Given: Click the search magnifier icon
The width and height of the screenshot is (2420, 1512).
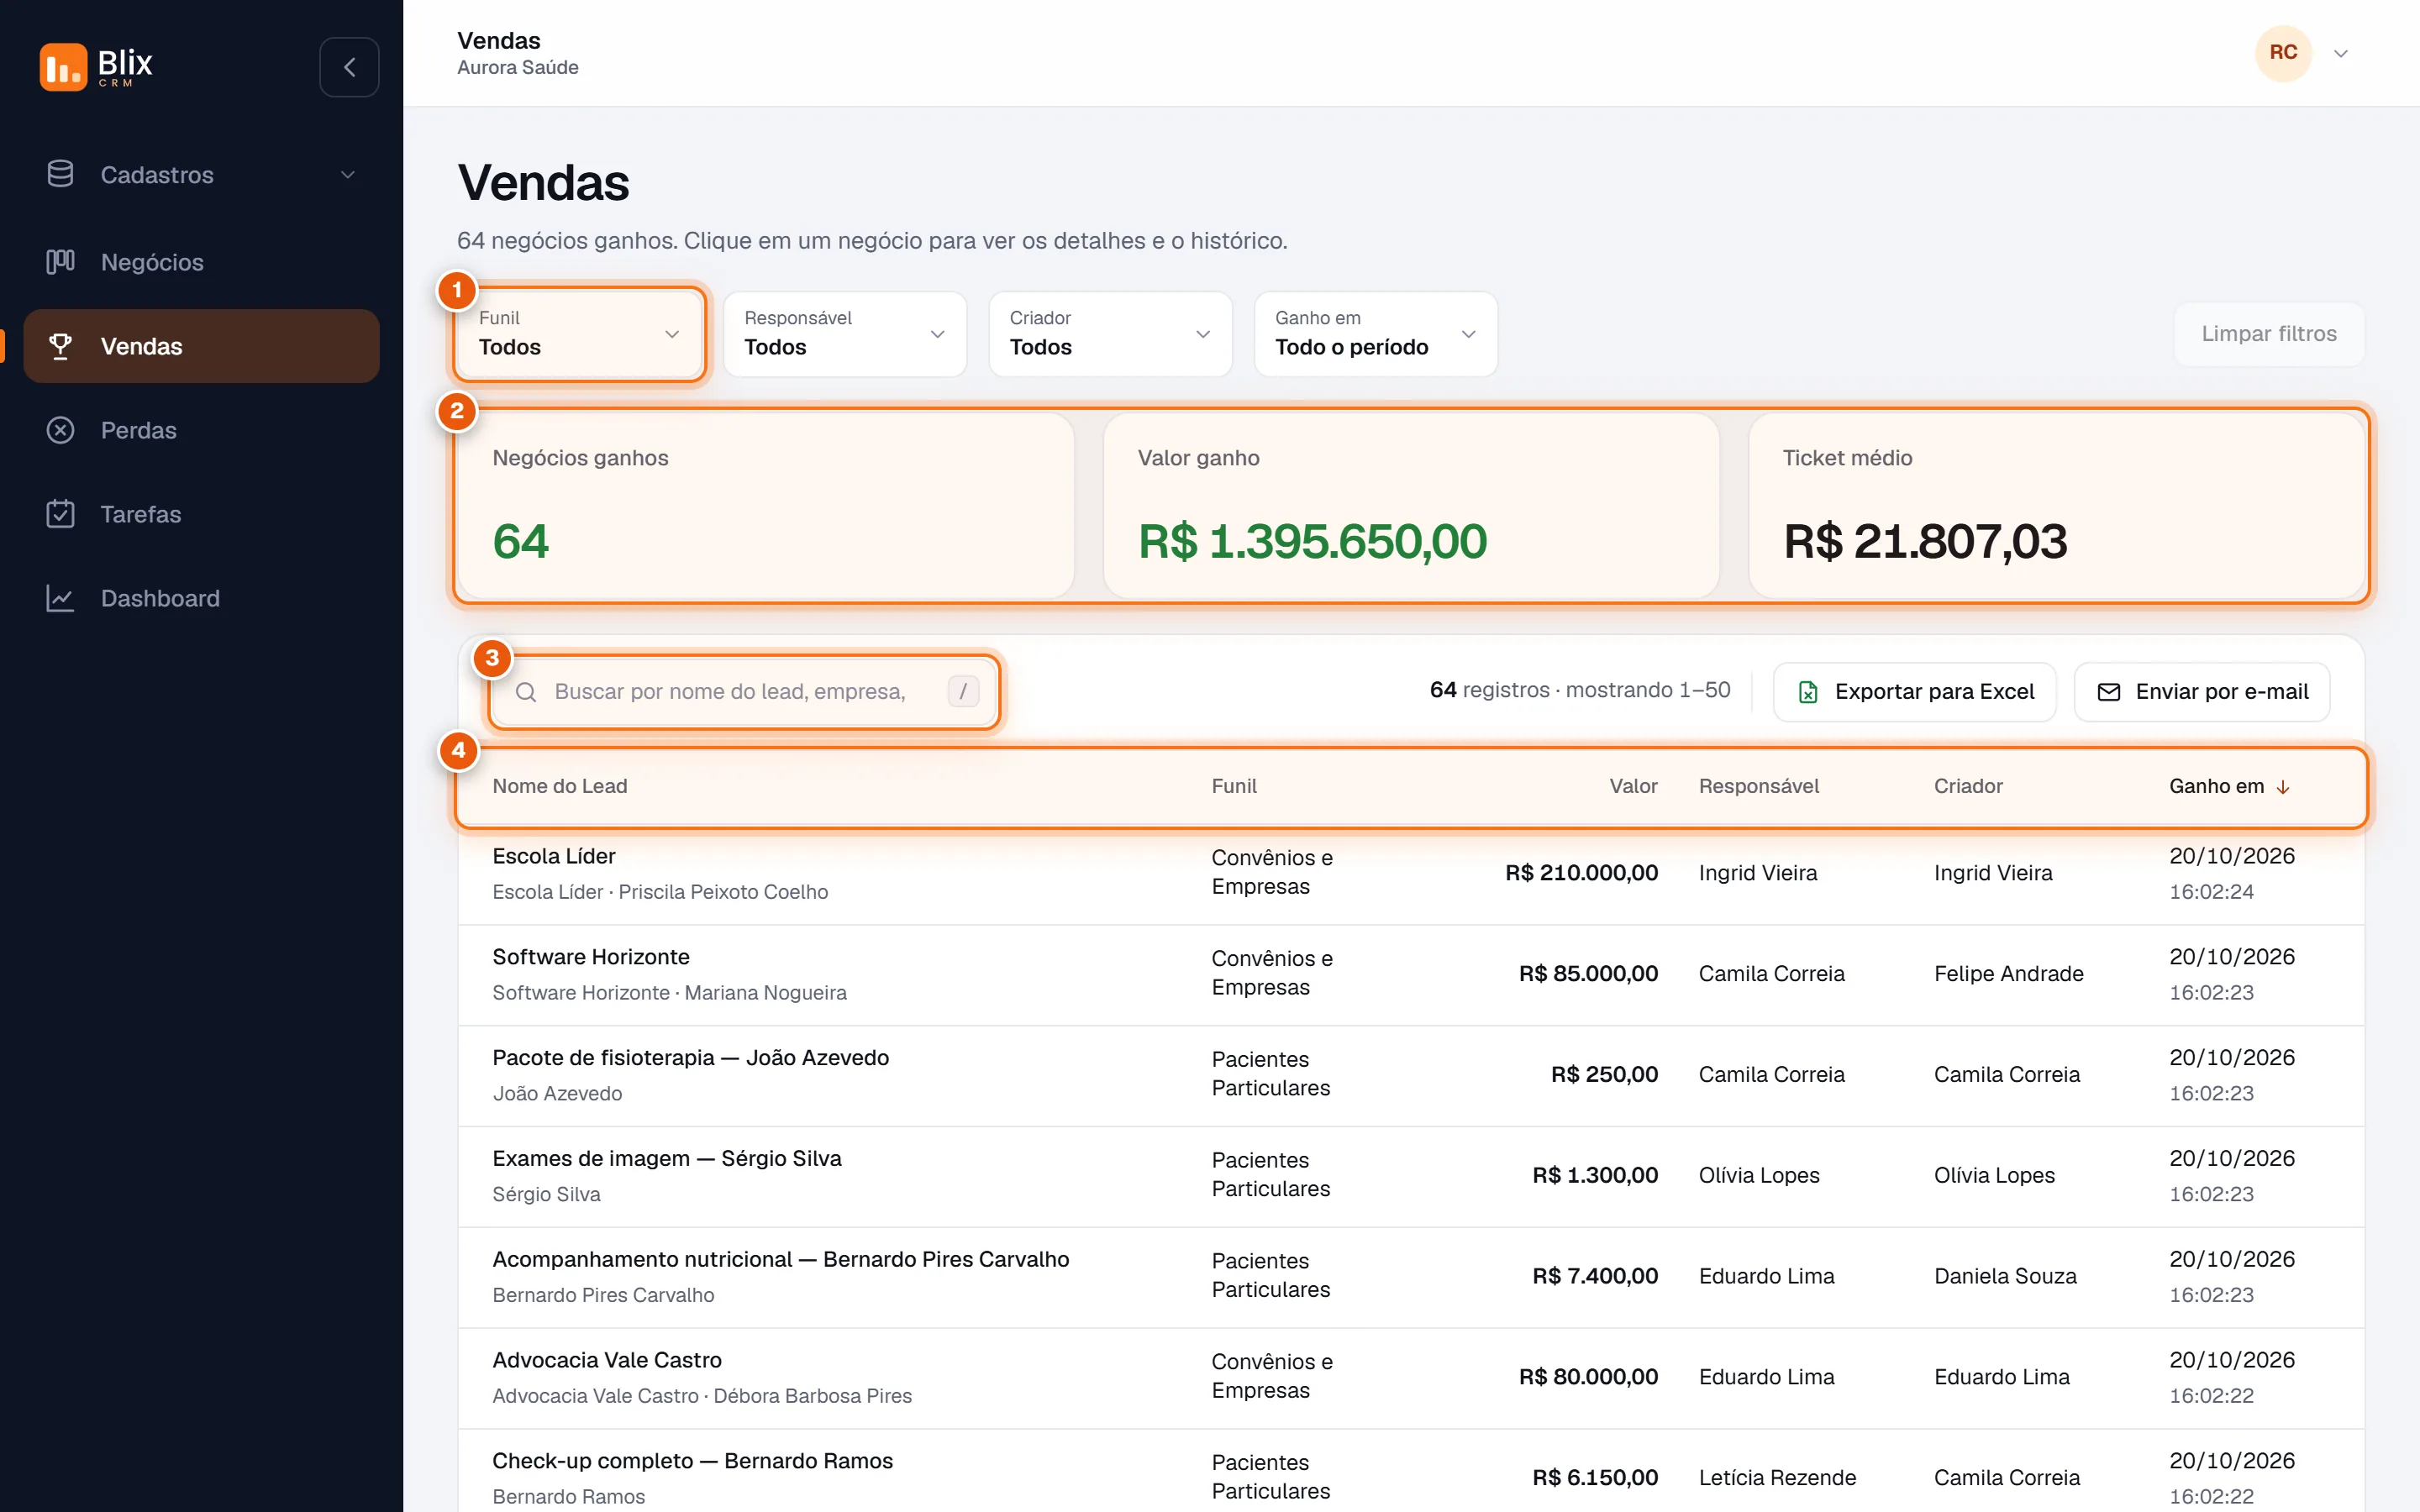Looking at the screenshot, I should click(x=526, y=692).
